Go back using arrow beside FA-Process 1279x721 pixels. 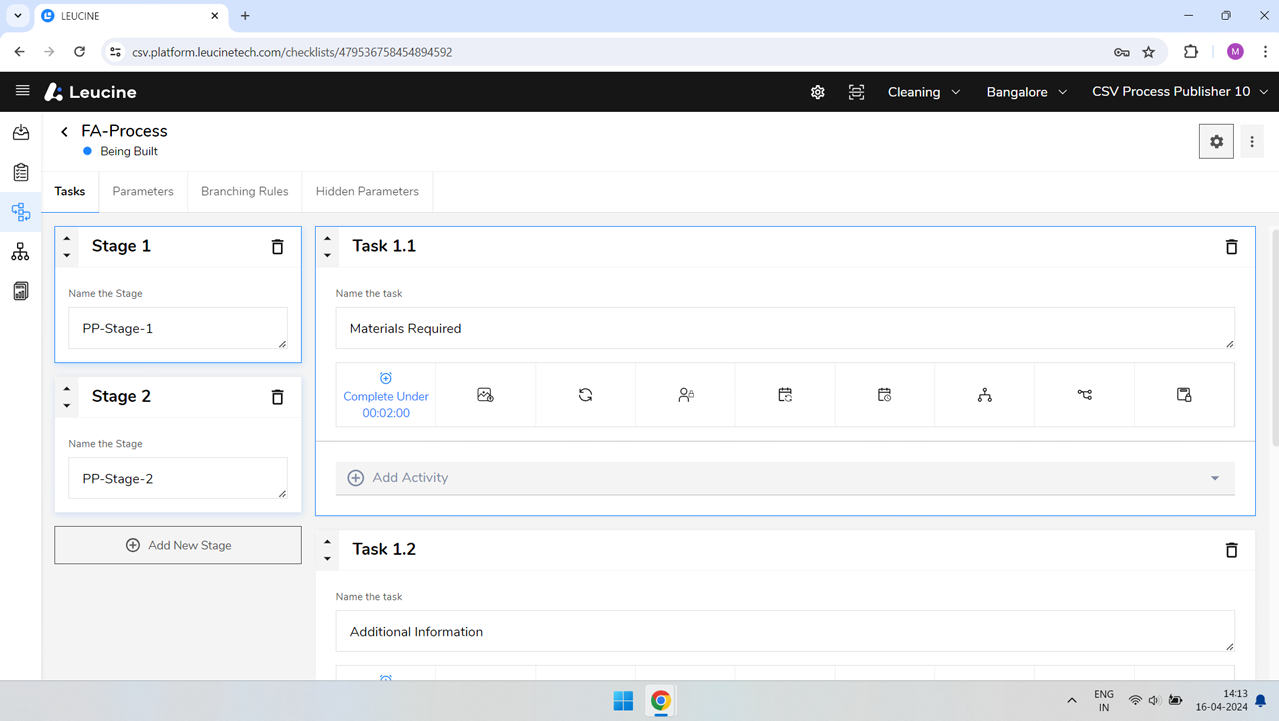(x=65, y=131)
